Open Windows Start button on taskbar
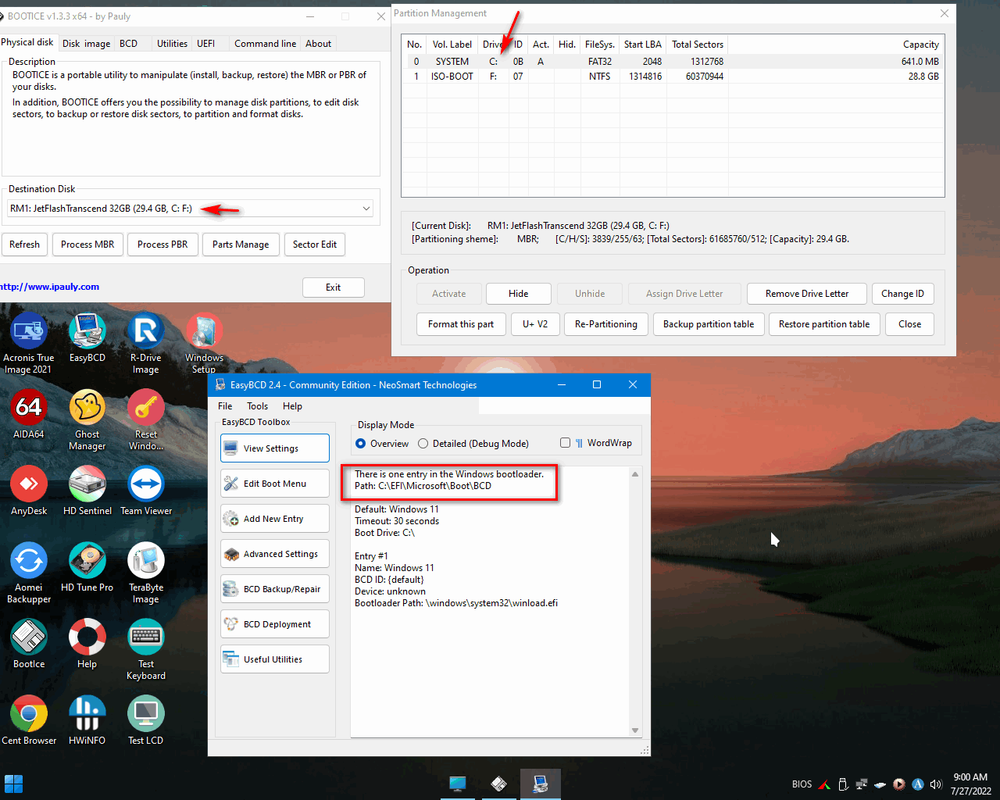1000x800 pixels. coord(13,784)
